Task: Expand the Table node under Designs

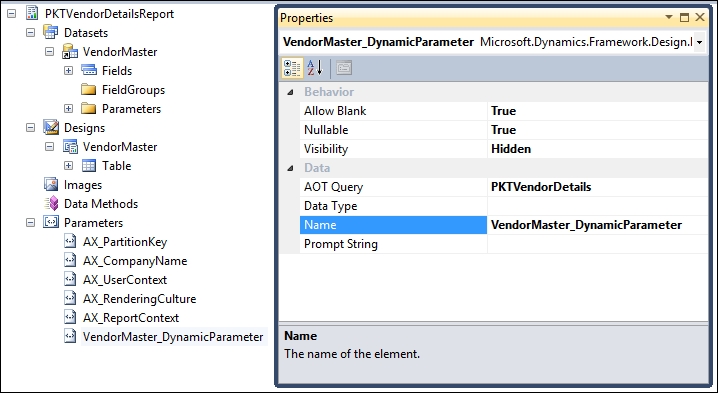Action: 68,166
